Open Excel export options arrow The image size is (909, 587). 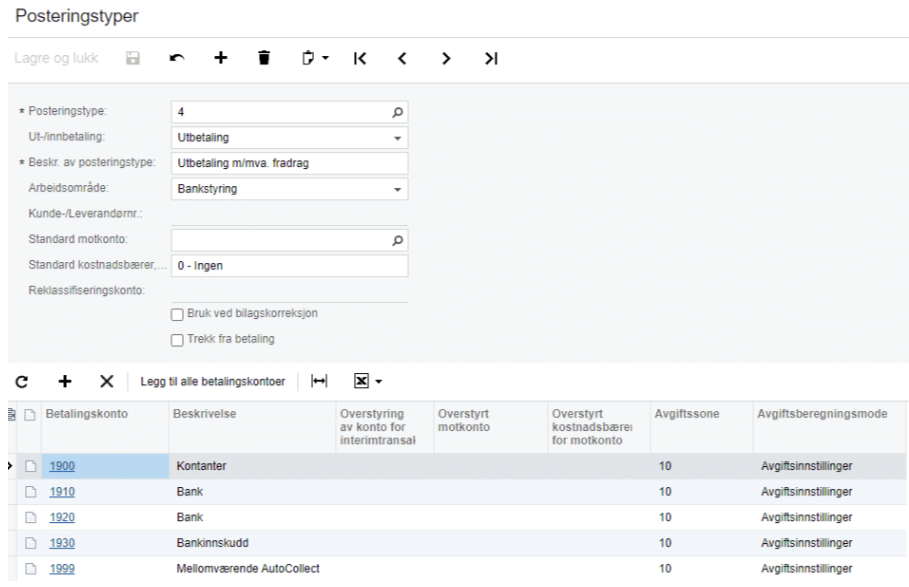pyautogui.click(x=379, y=381)
